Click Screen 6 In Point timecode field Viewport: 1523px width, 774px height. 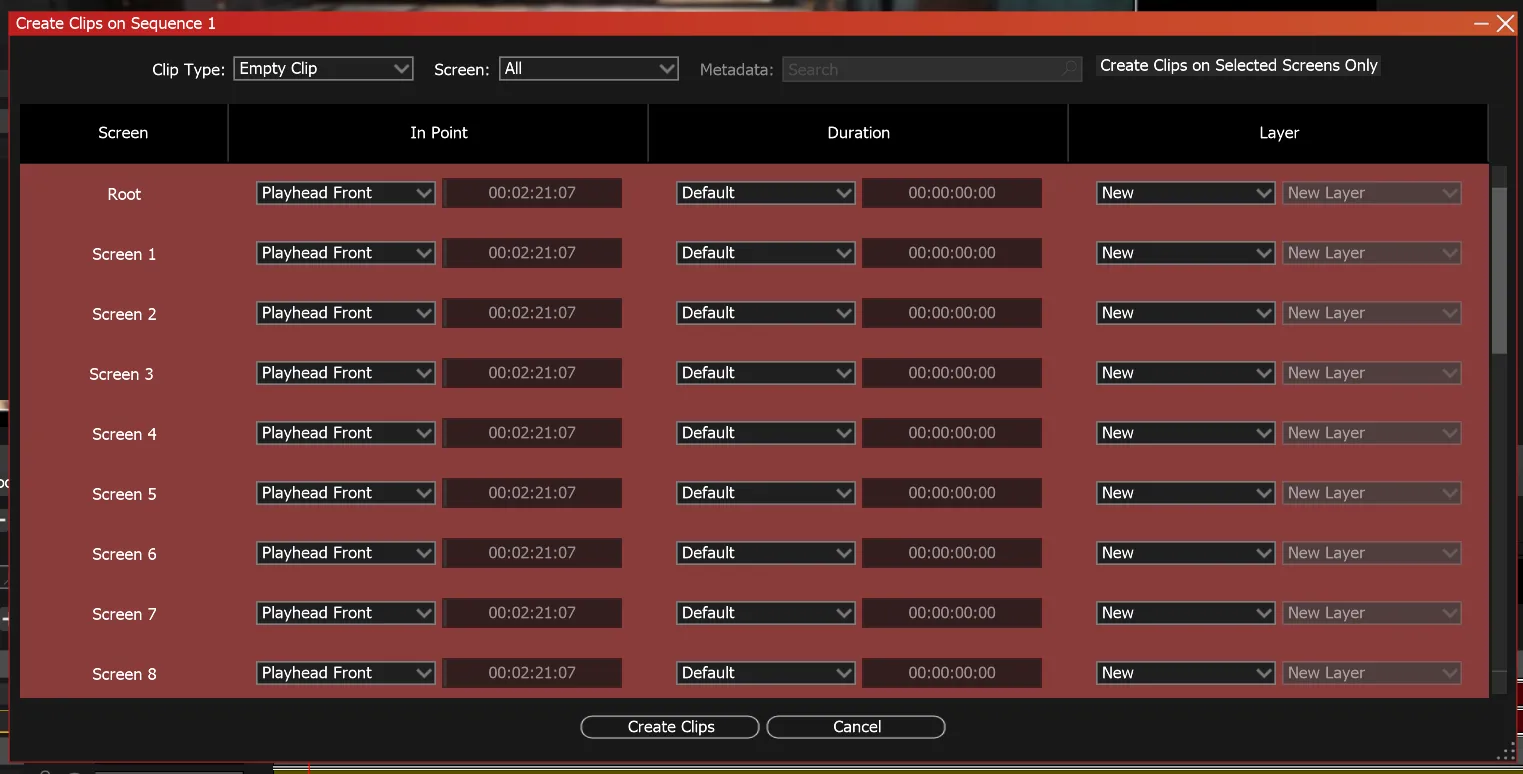(532, 553)
